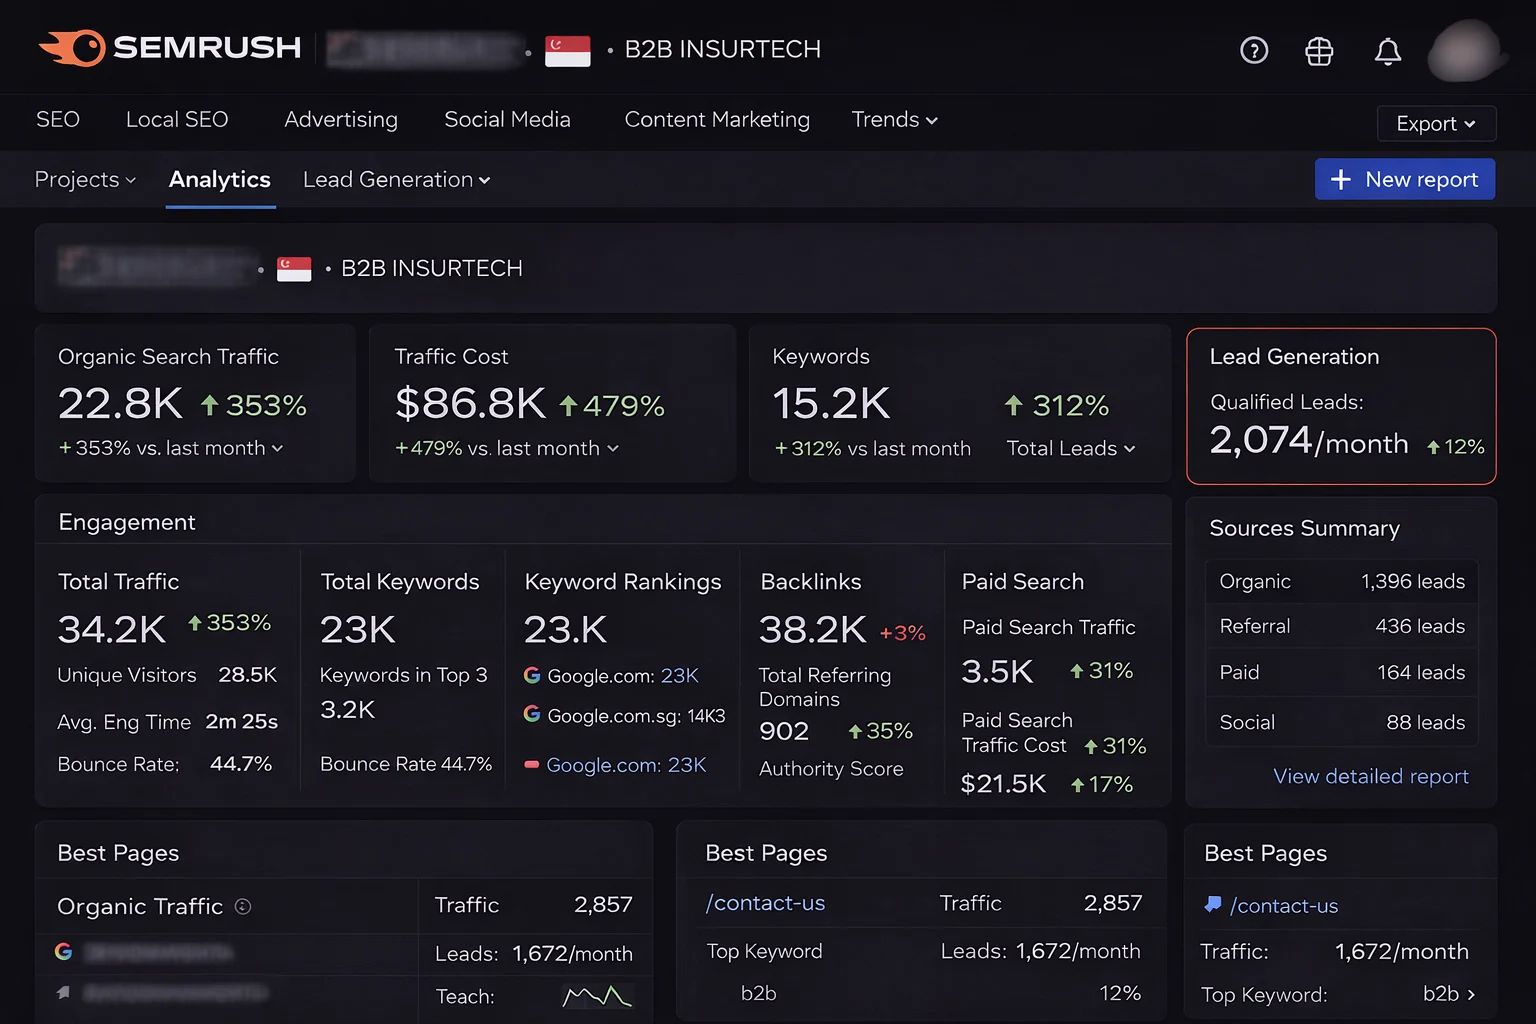The height and width of the screenshot is (1024, 1536).
Task: Expand the Projects dropdown
Action: pyautogui.click(x=85, y=180)
